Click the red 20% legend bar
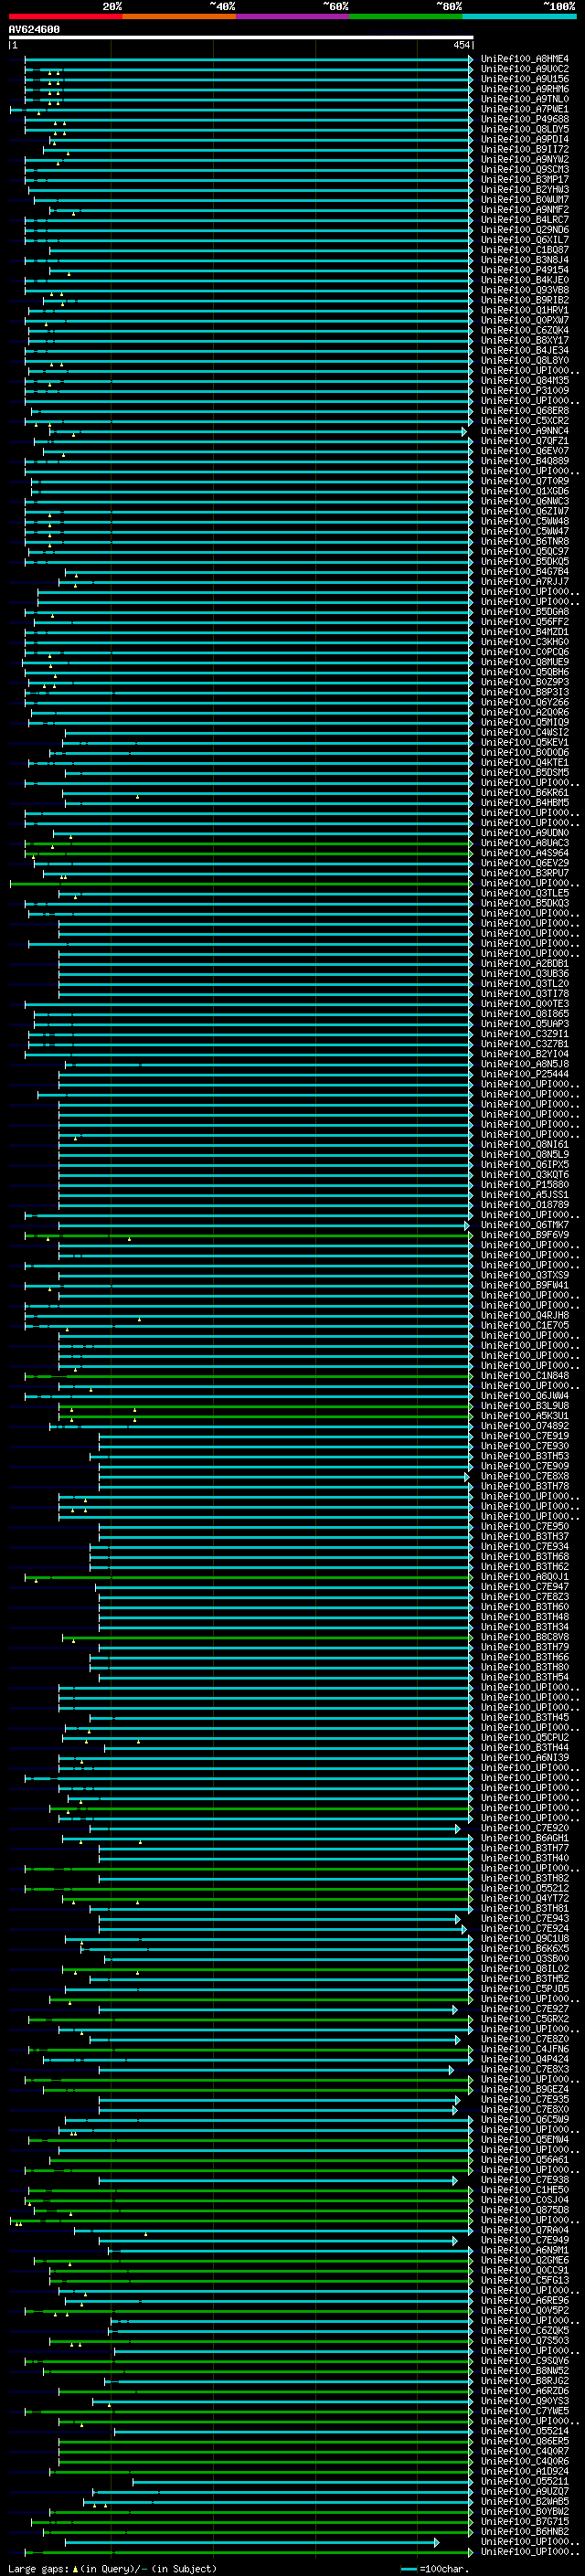This screenshot has height=2576, width=585. tap(65, 16)
